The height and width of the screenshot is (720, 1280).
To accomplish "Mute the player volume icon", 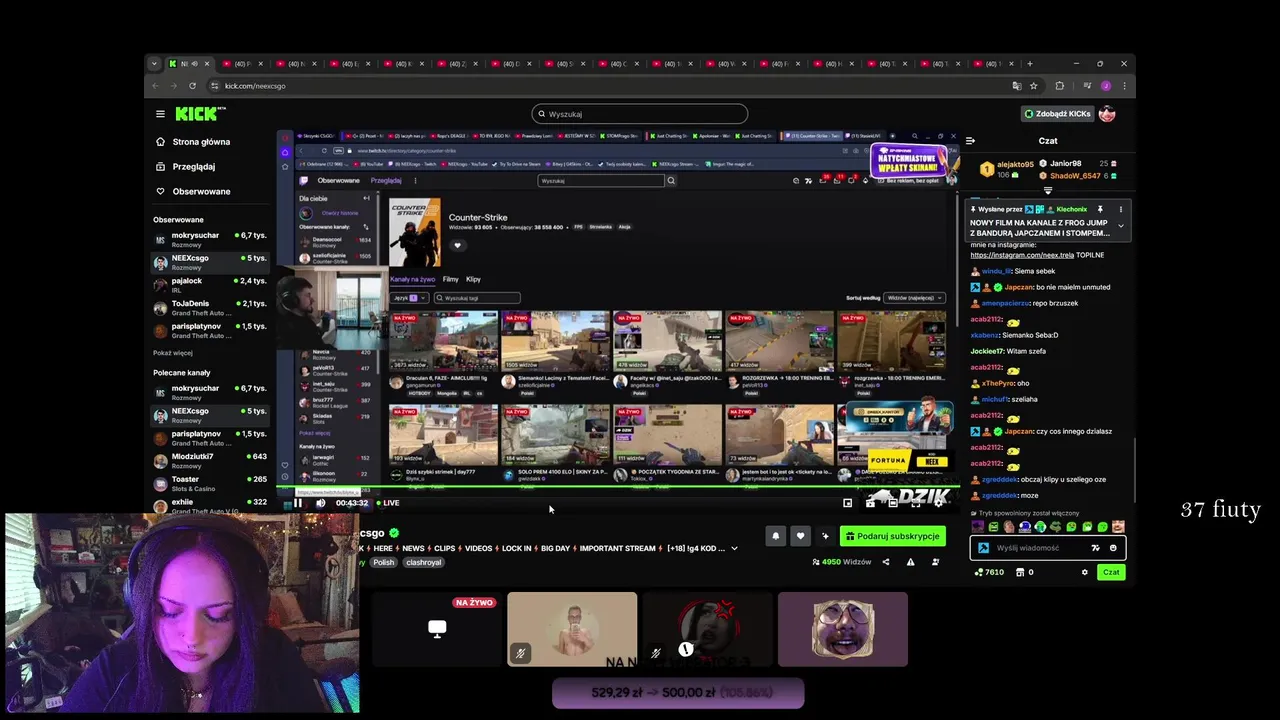I will click(320, 503).
